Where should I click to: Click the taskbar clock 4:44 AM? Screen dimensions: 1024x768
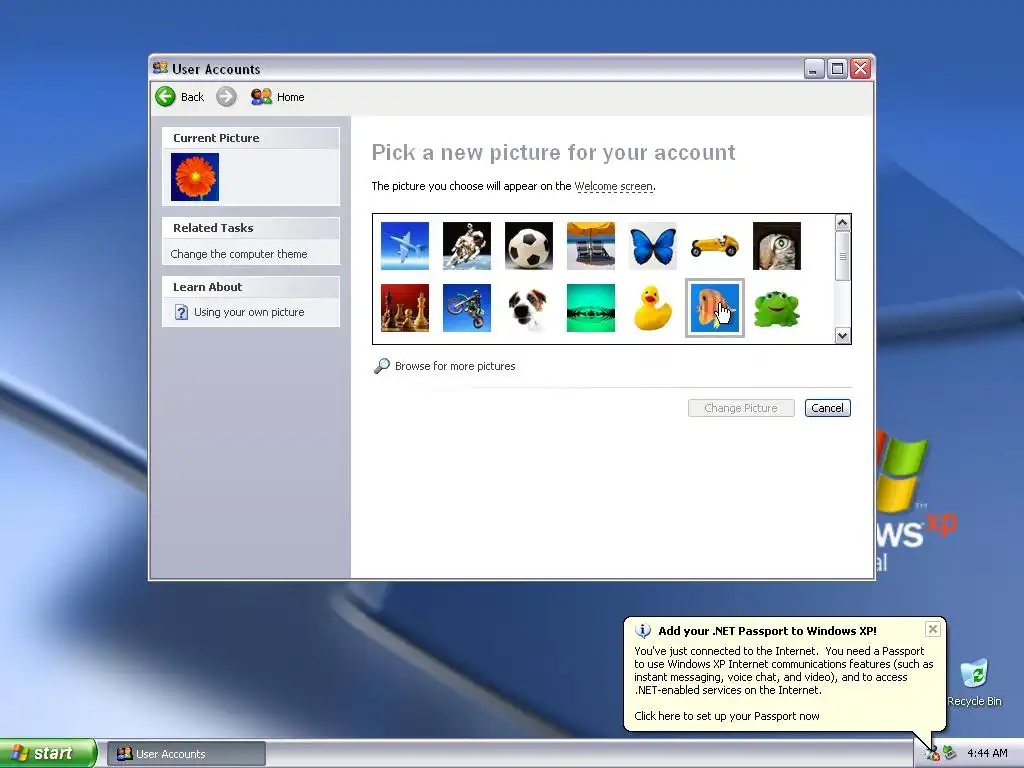coord(987,753)
